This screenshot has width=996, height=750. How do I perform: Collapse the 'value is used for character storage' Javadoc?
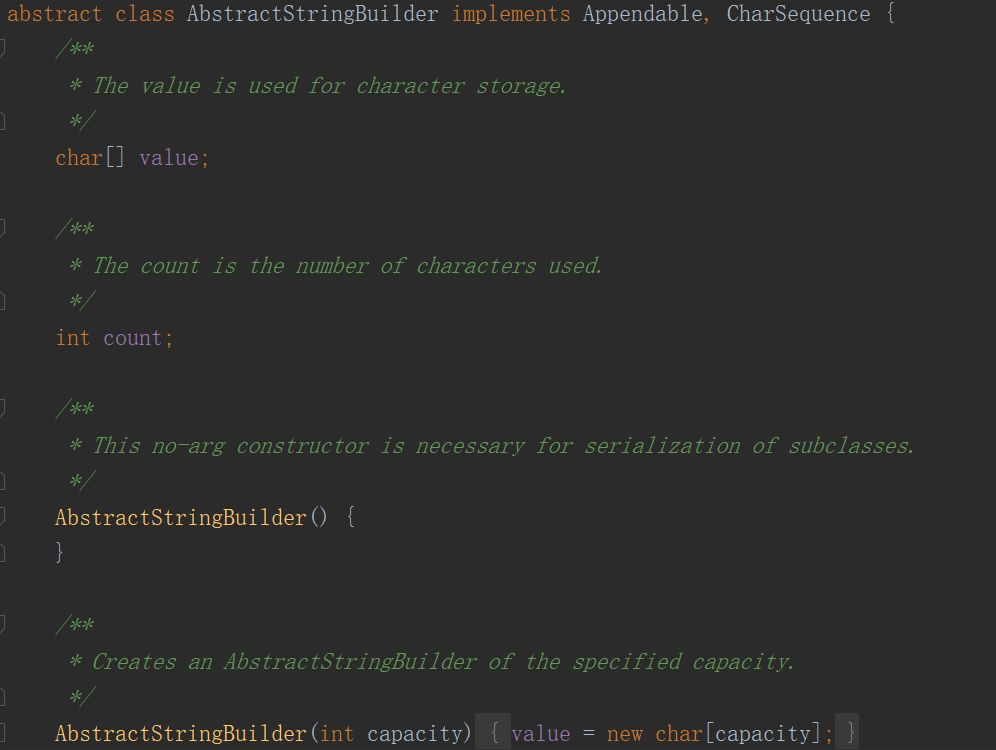click(2, 48)
